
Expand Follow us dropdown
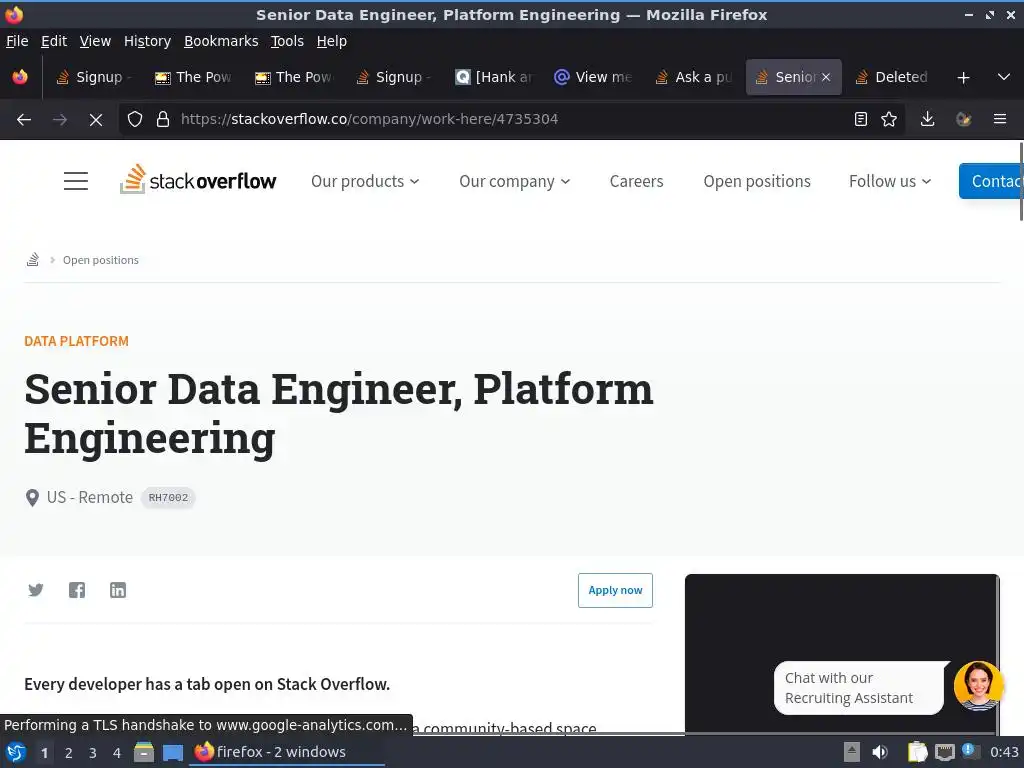point(889,181)
